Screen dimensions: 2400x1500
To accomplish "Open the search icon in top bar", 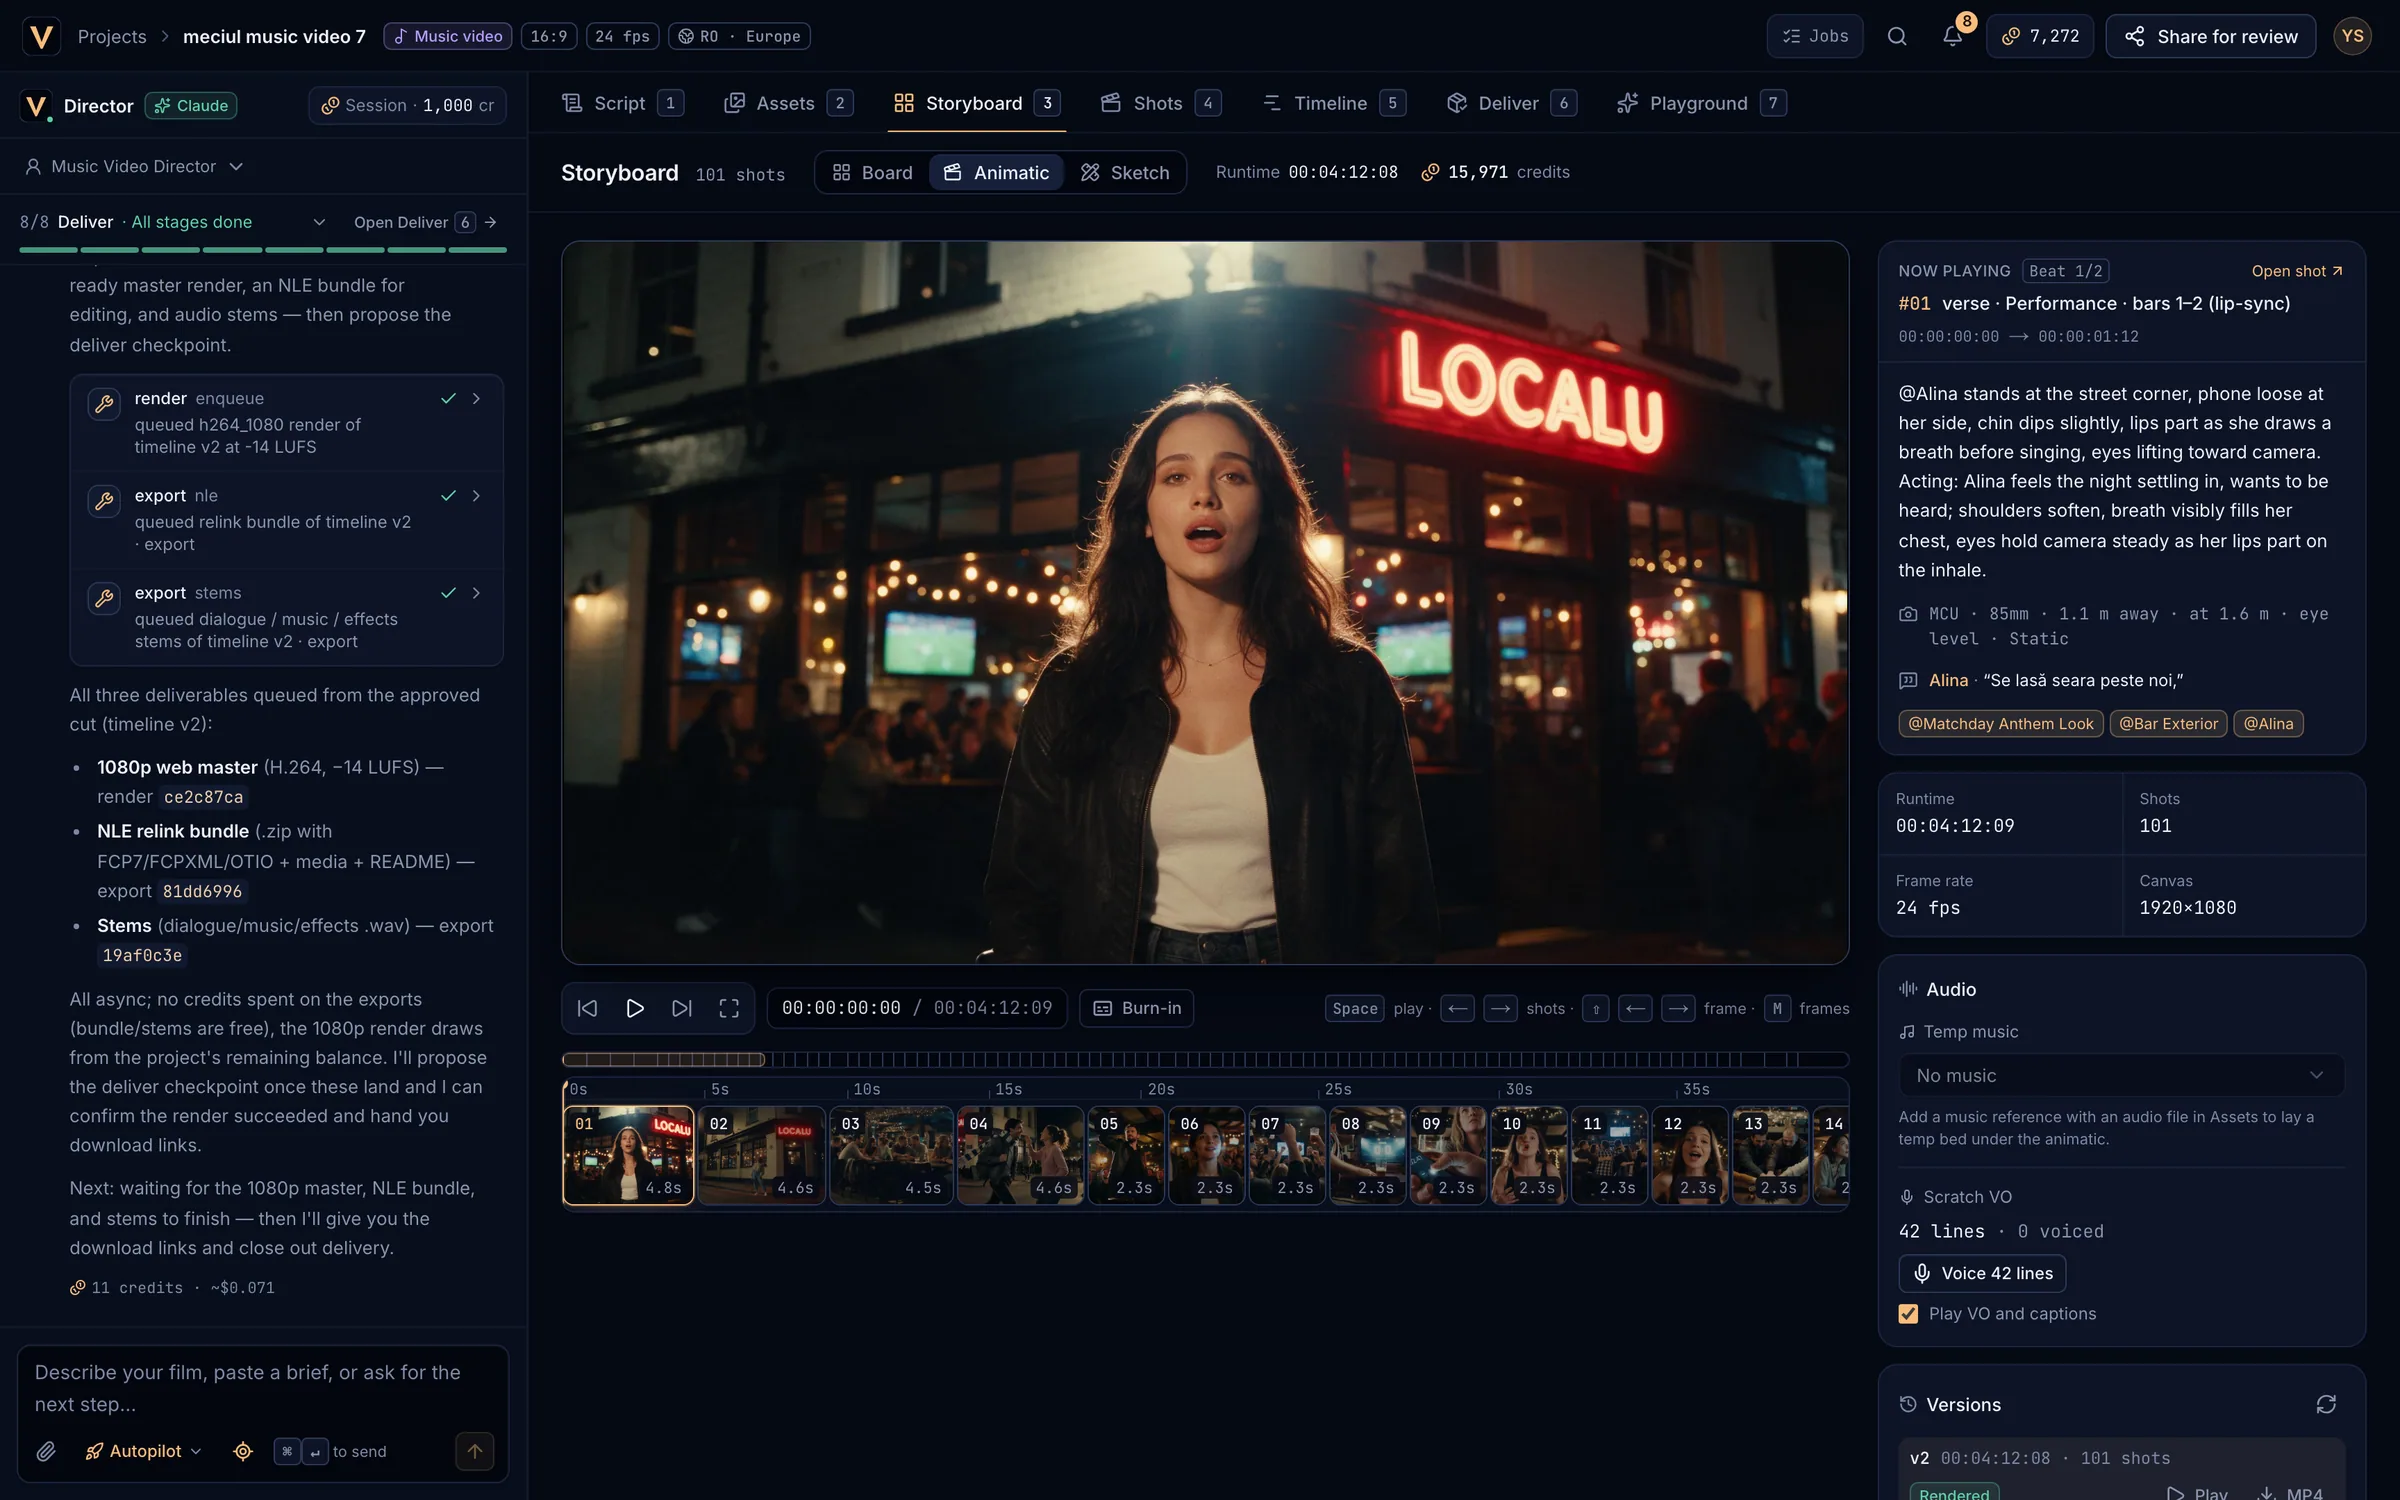I will pos(1896,36).
